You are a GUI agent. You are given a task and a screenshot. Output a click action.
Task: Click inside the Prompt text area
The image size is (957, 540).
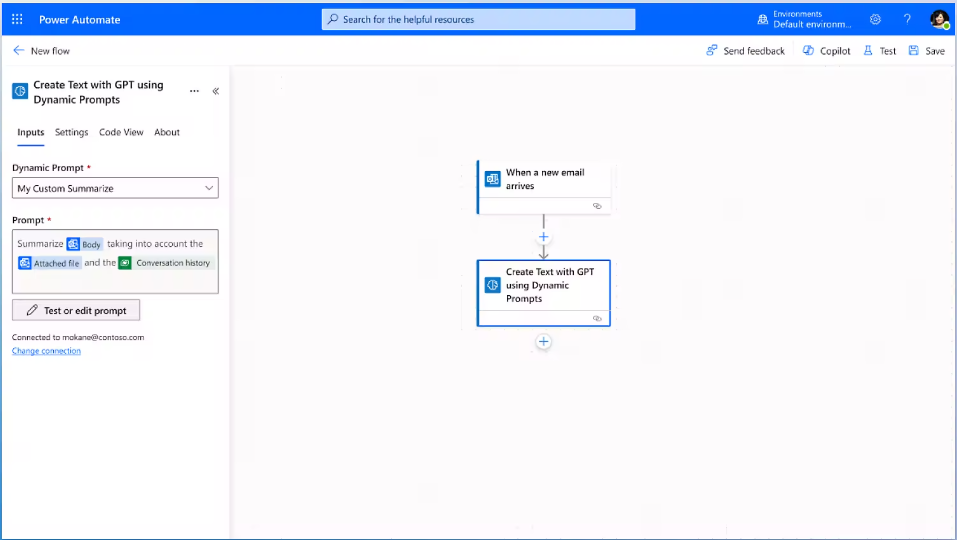click(115, 261)
